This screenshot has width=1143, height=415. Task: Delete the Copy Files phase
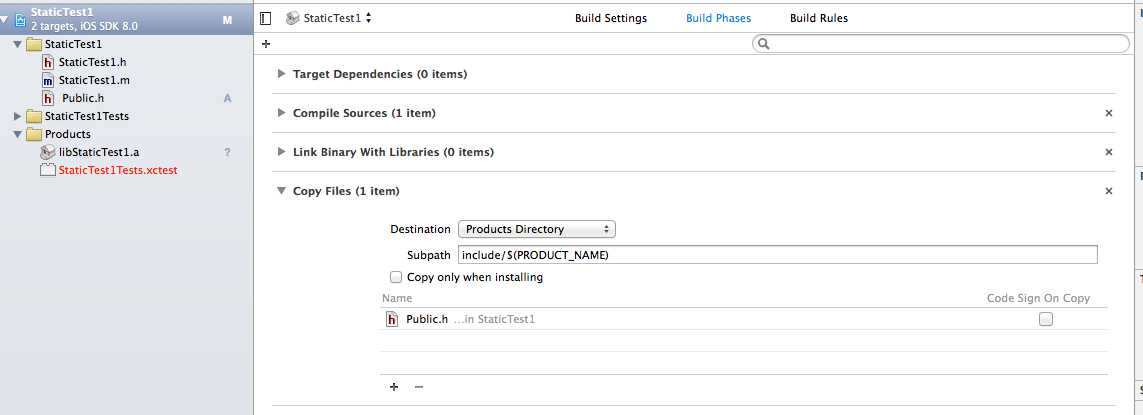pyautogui.click(x=1109, y=191)
